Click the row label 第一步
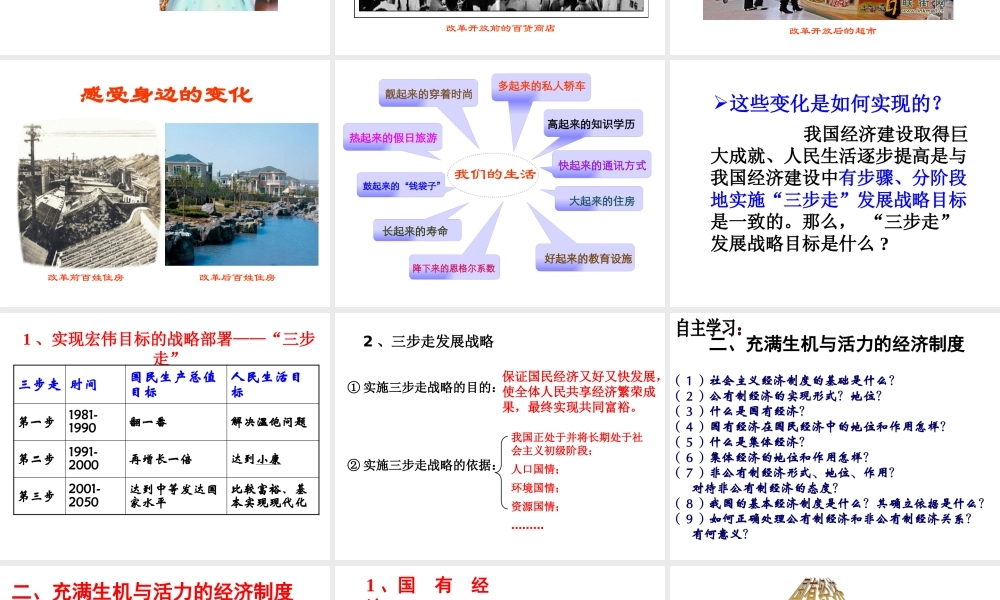Viewport: 1000px width, 600px height. pyautogui.click(x=40, y=421)
